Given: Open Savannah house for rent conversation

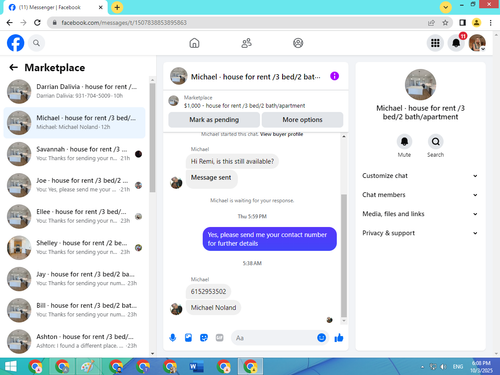Looking at the screenshot, I should coord(74,154).
